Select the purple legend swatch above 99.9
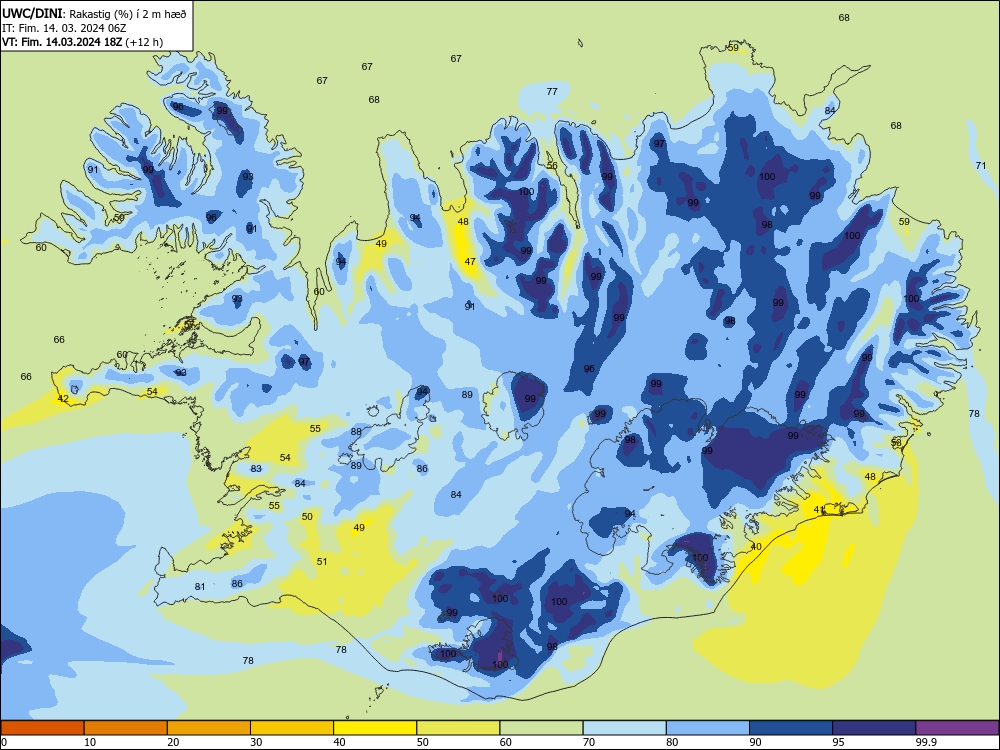Viewport: 1000px width, 750px height. click(x=957, y=728)
